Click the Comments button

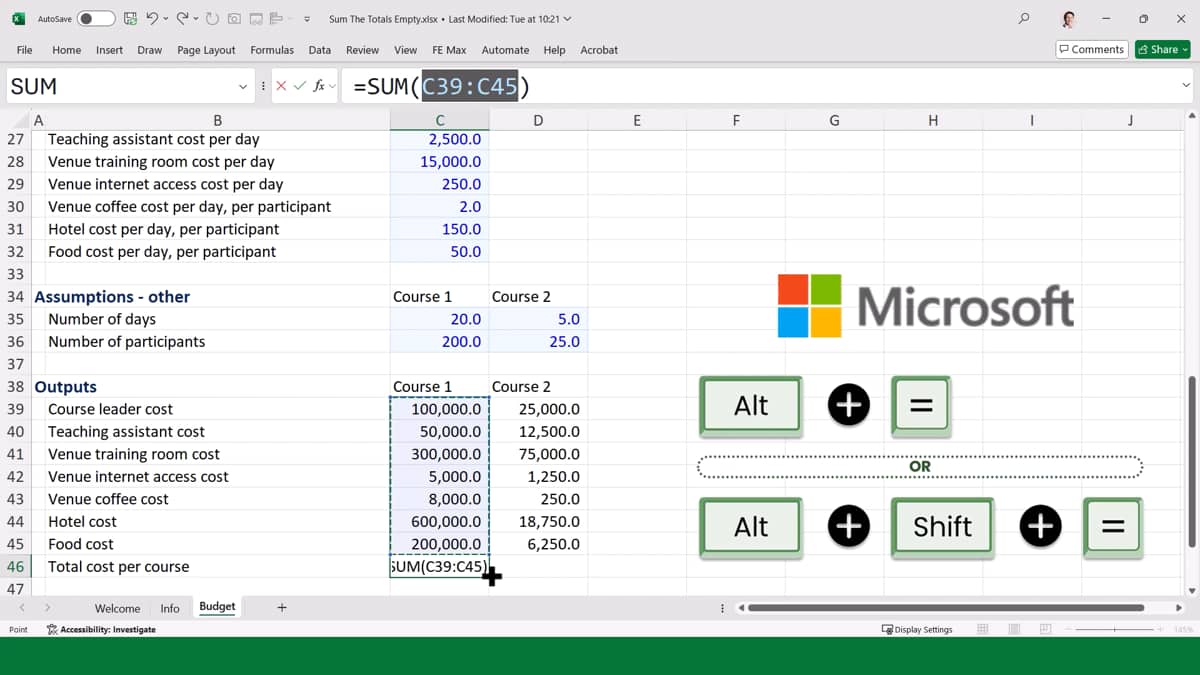tap(1092, 49)
